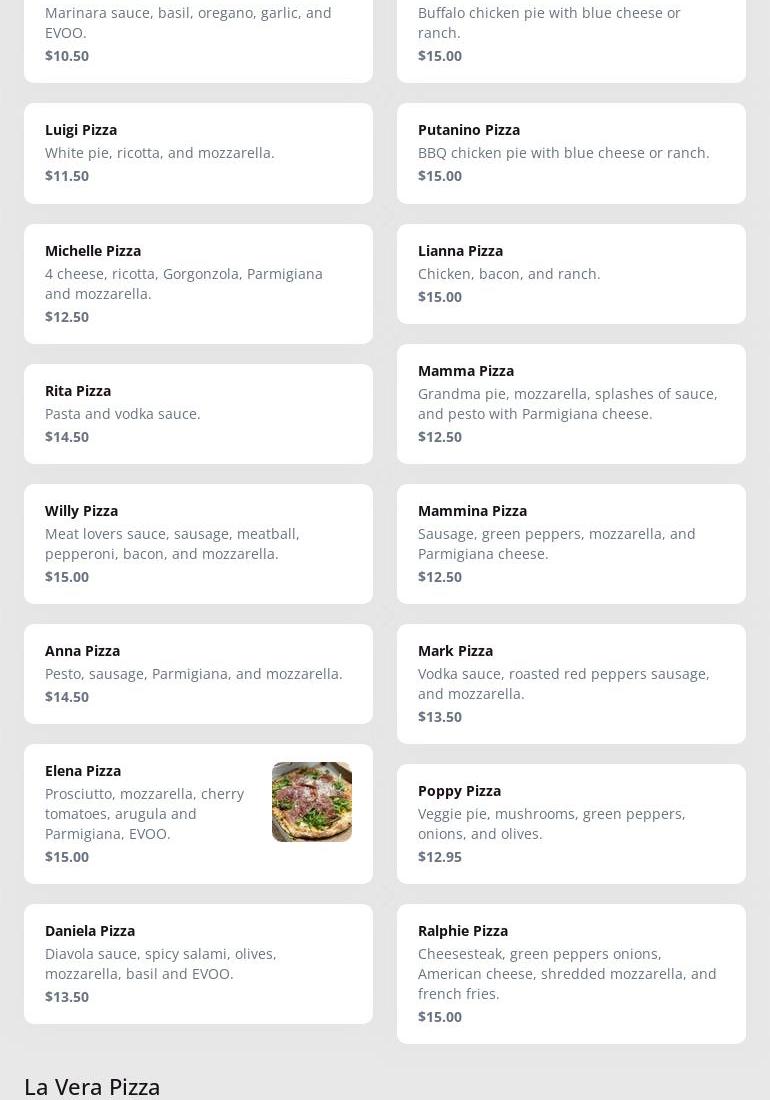
Task: Choose Rita Pizza with vodka sauce
Action: (198, 413)
